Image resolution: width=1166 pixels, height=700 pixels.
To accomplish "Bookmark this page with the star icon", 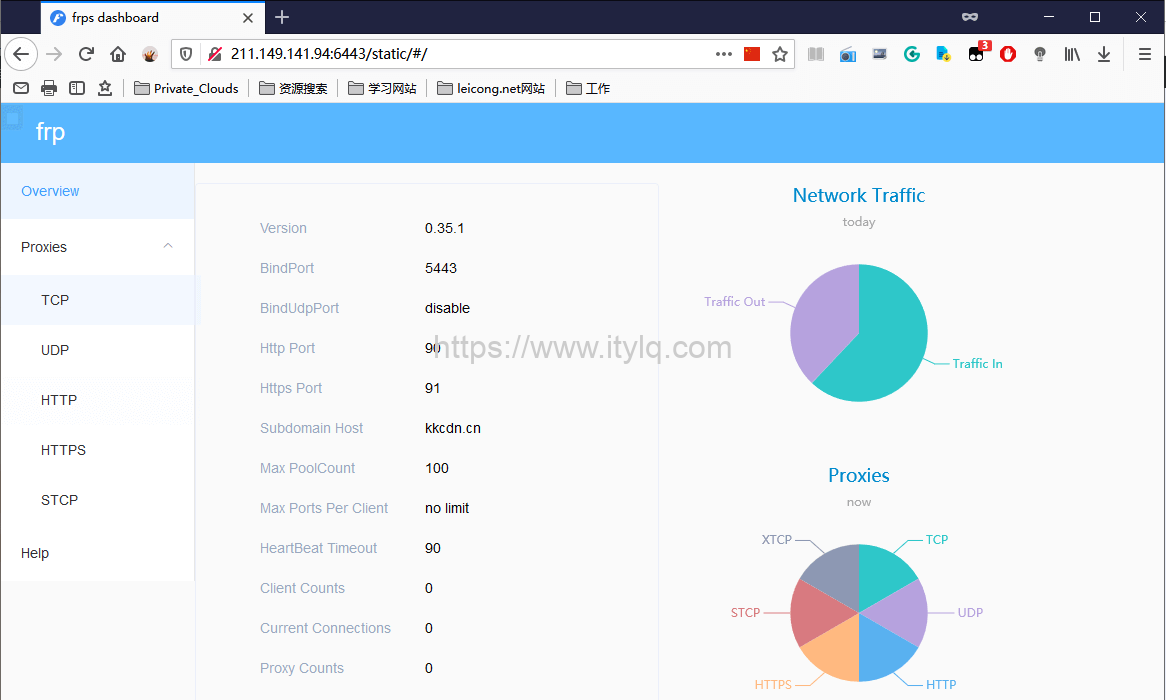I will 780,54.
